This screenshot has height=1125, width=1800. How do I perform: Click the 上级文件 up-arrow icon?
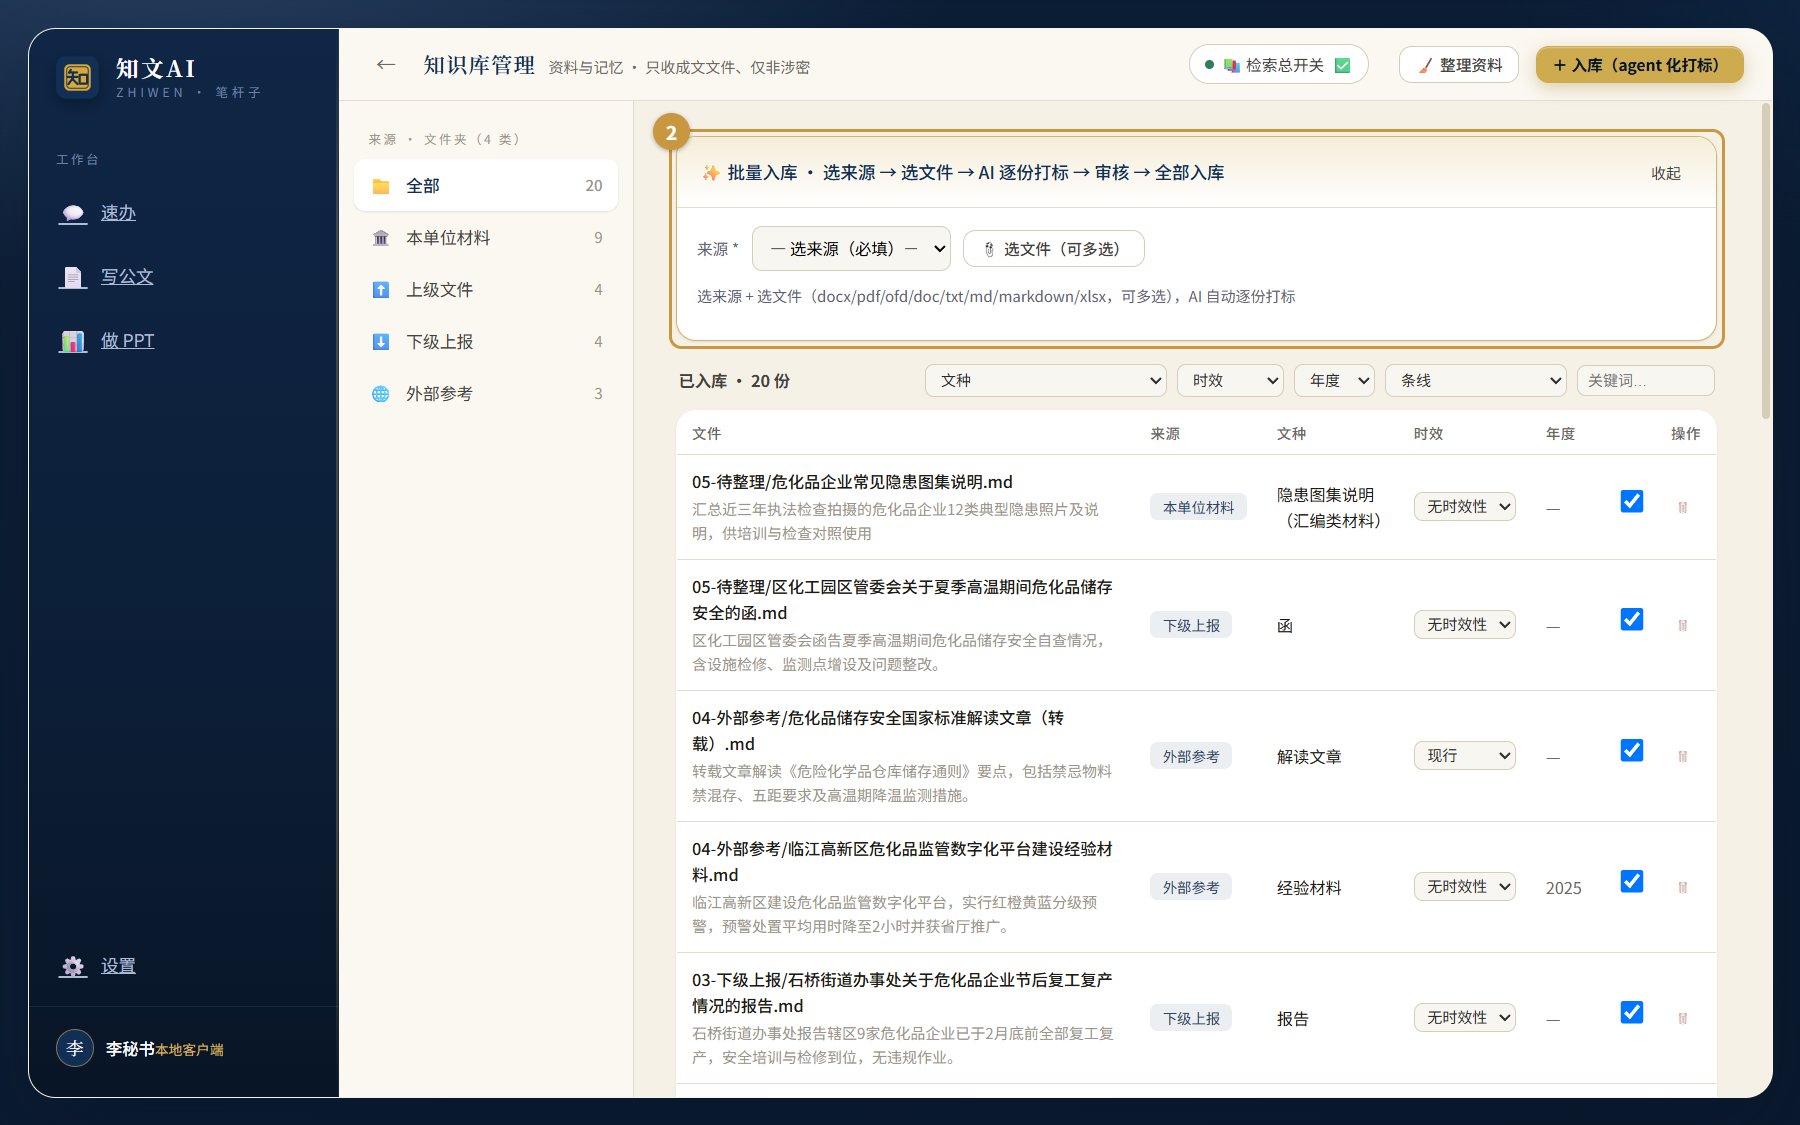click(x=381, y=290)
